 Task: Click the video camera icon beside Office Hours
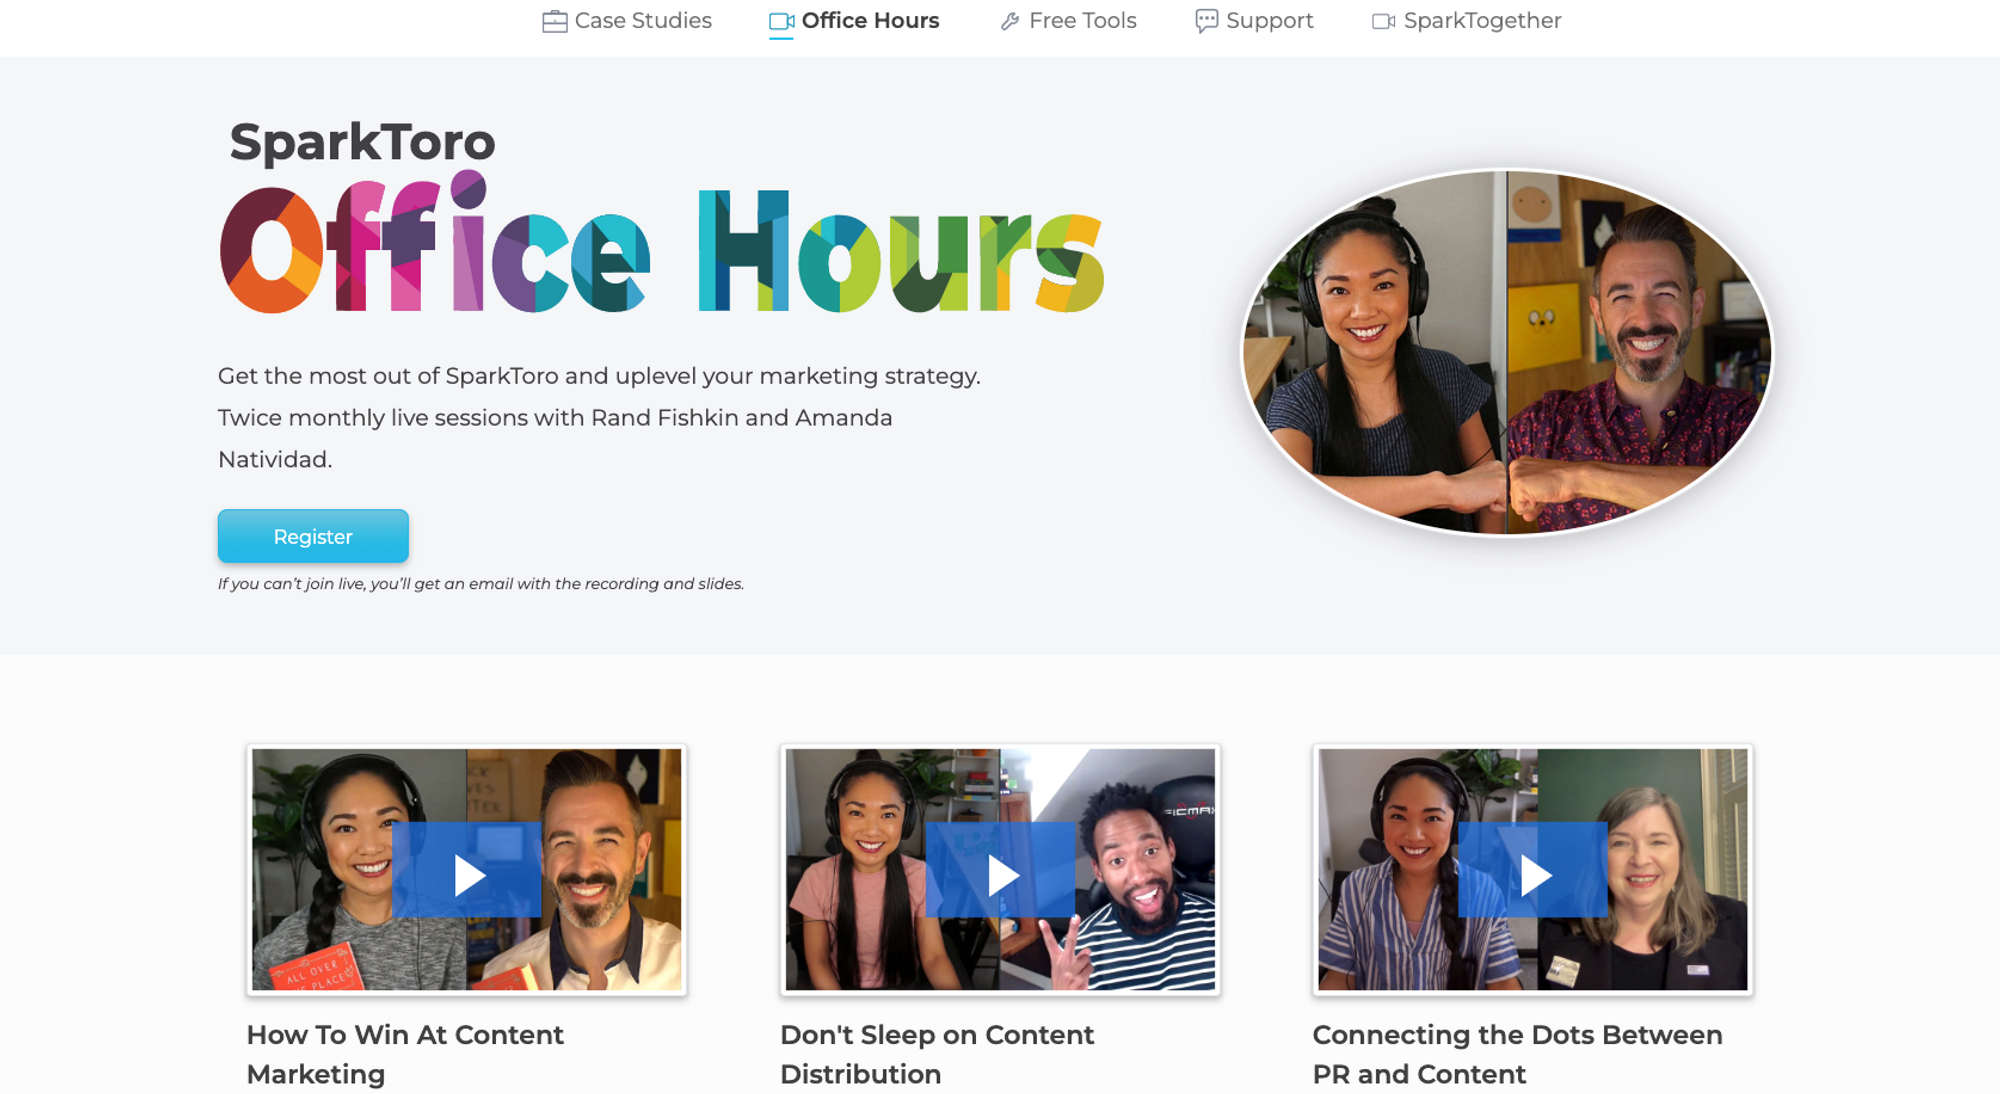781,21
